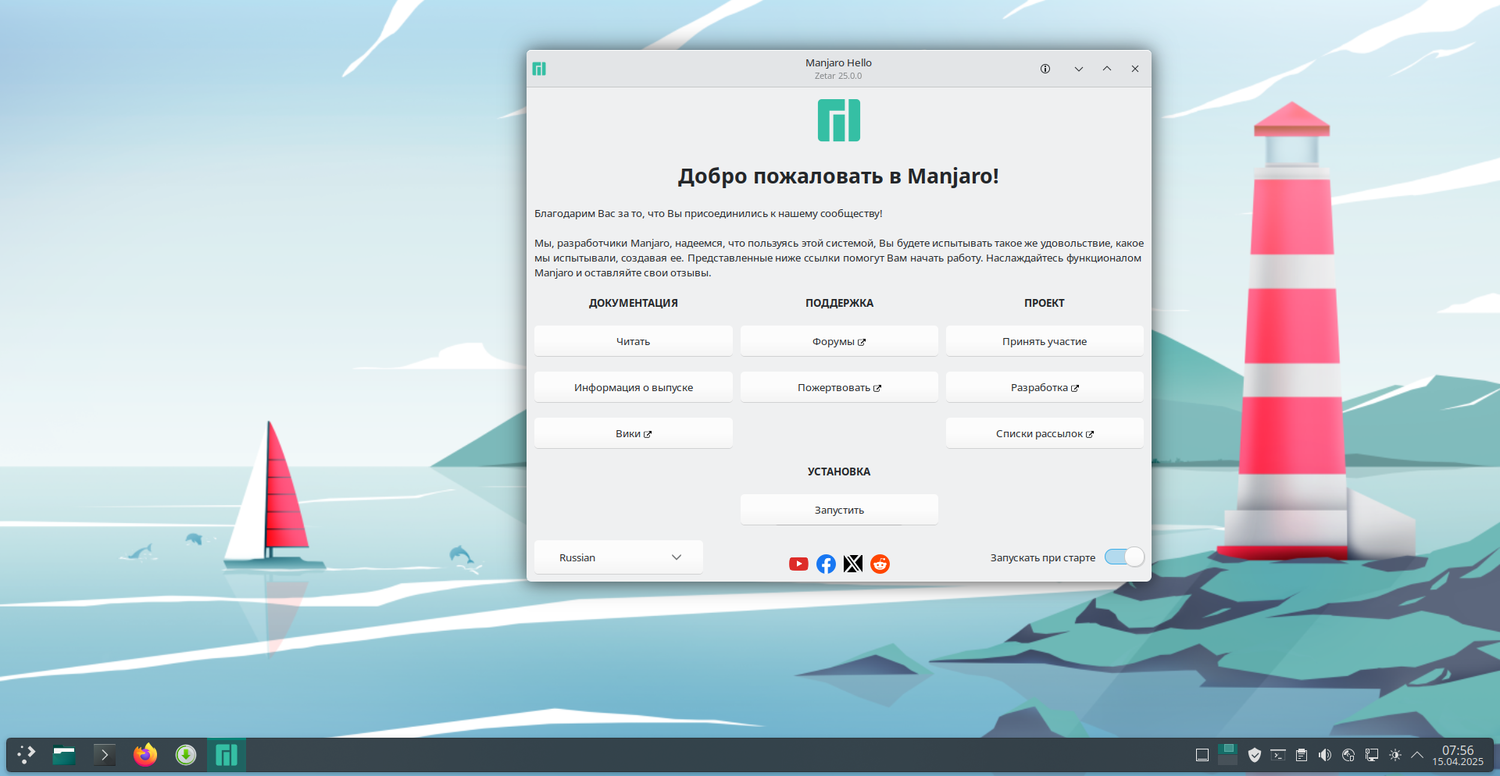
Task: Open the 'Форумы' external link button
Action: [x=839, y=341]
